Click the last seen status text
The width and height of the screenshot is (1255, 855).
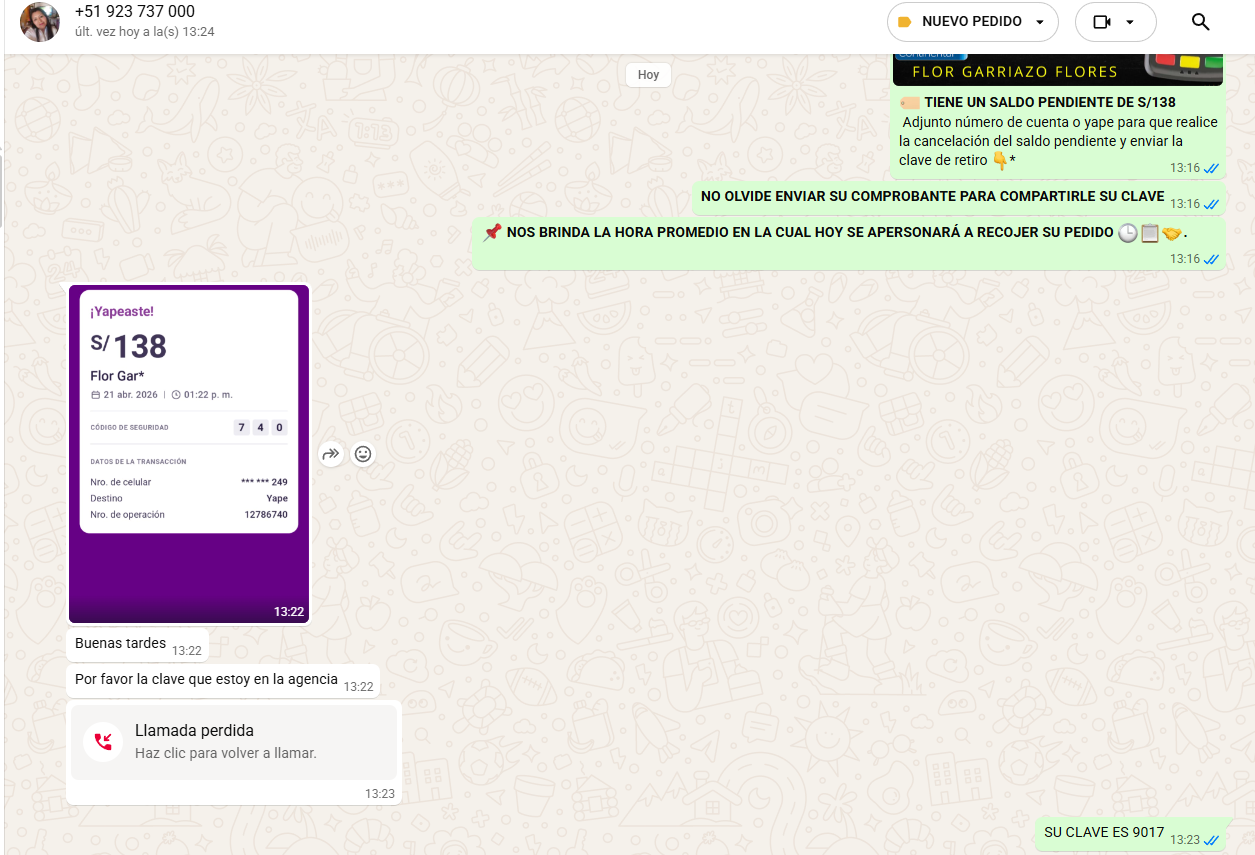coord(145,32)
